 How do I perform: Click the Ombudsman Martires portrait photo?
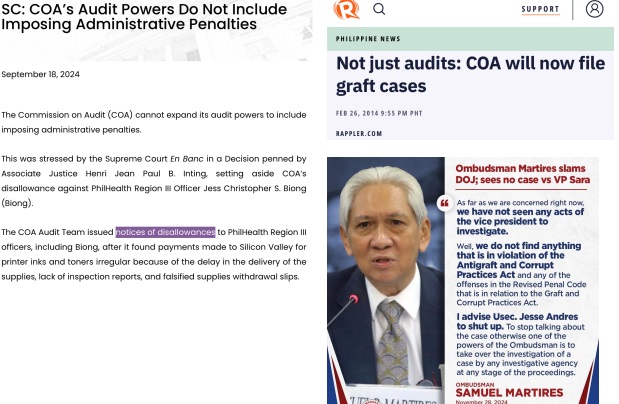pyautogui.click(x=386, y=280)
